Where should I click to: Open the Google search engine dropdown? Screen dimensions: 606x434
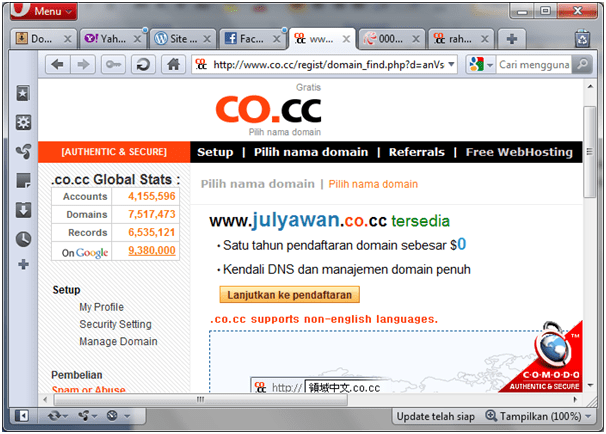pos(479,65)
